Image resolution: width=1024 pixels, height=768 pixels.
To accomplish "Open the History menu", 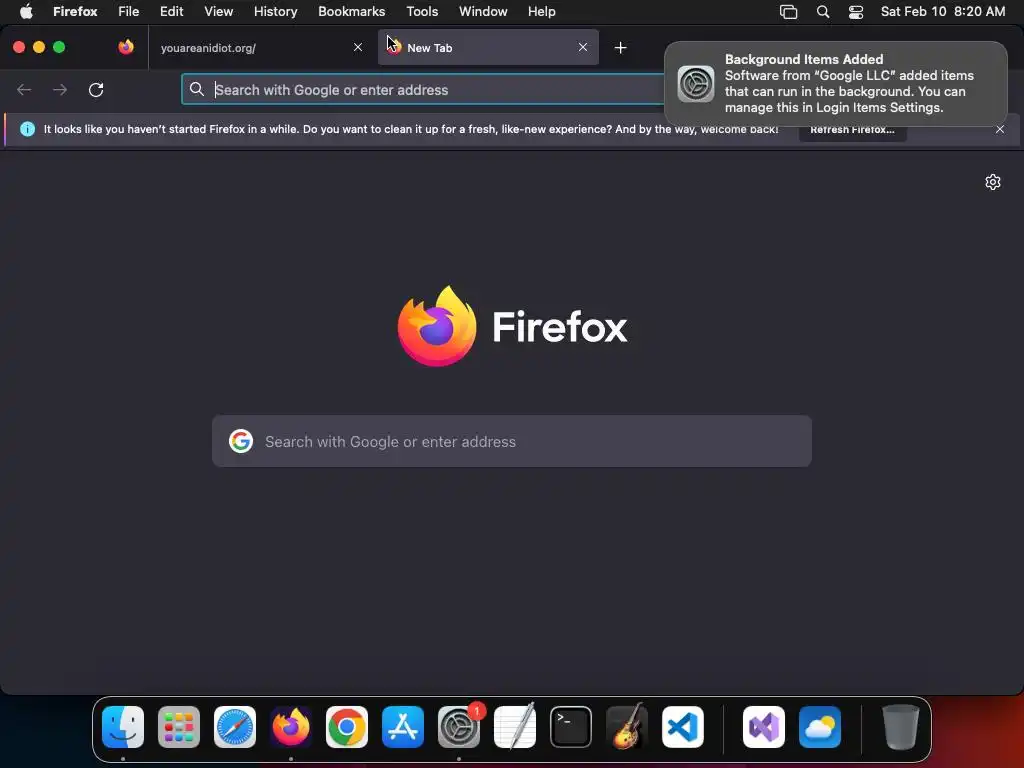I will (x=276, y=12).
